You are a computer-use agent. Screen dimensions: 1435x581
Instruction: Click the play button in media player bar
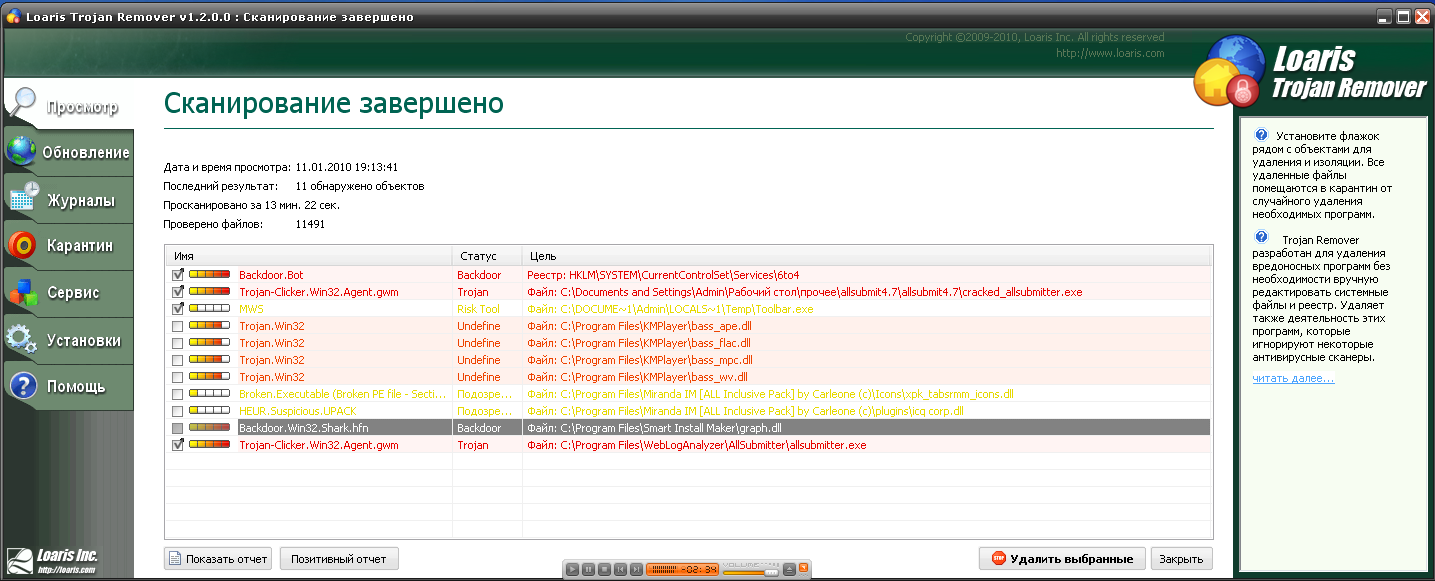click(572, 569)
